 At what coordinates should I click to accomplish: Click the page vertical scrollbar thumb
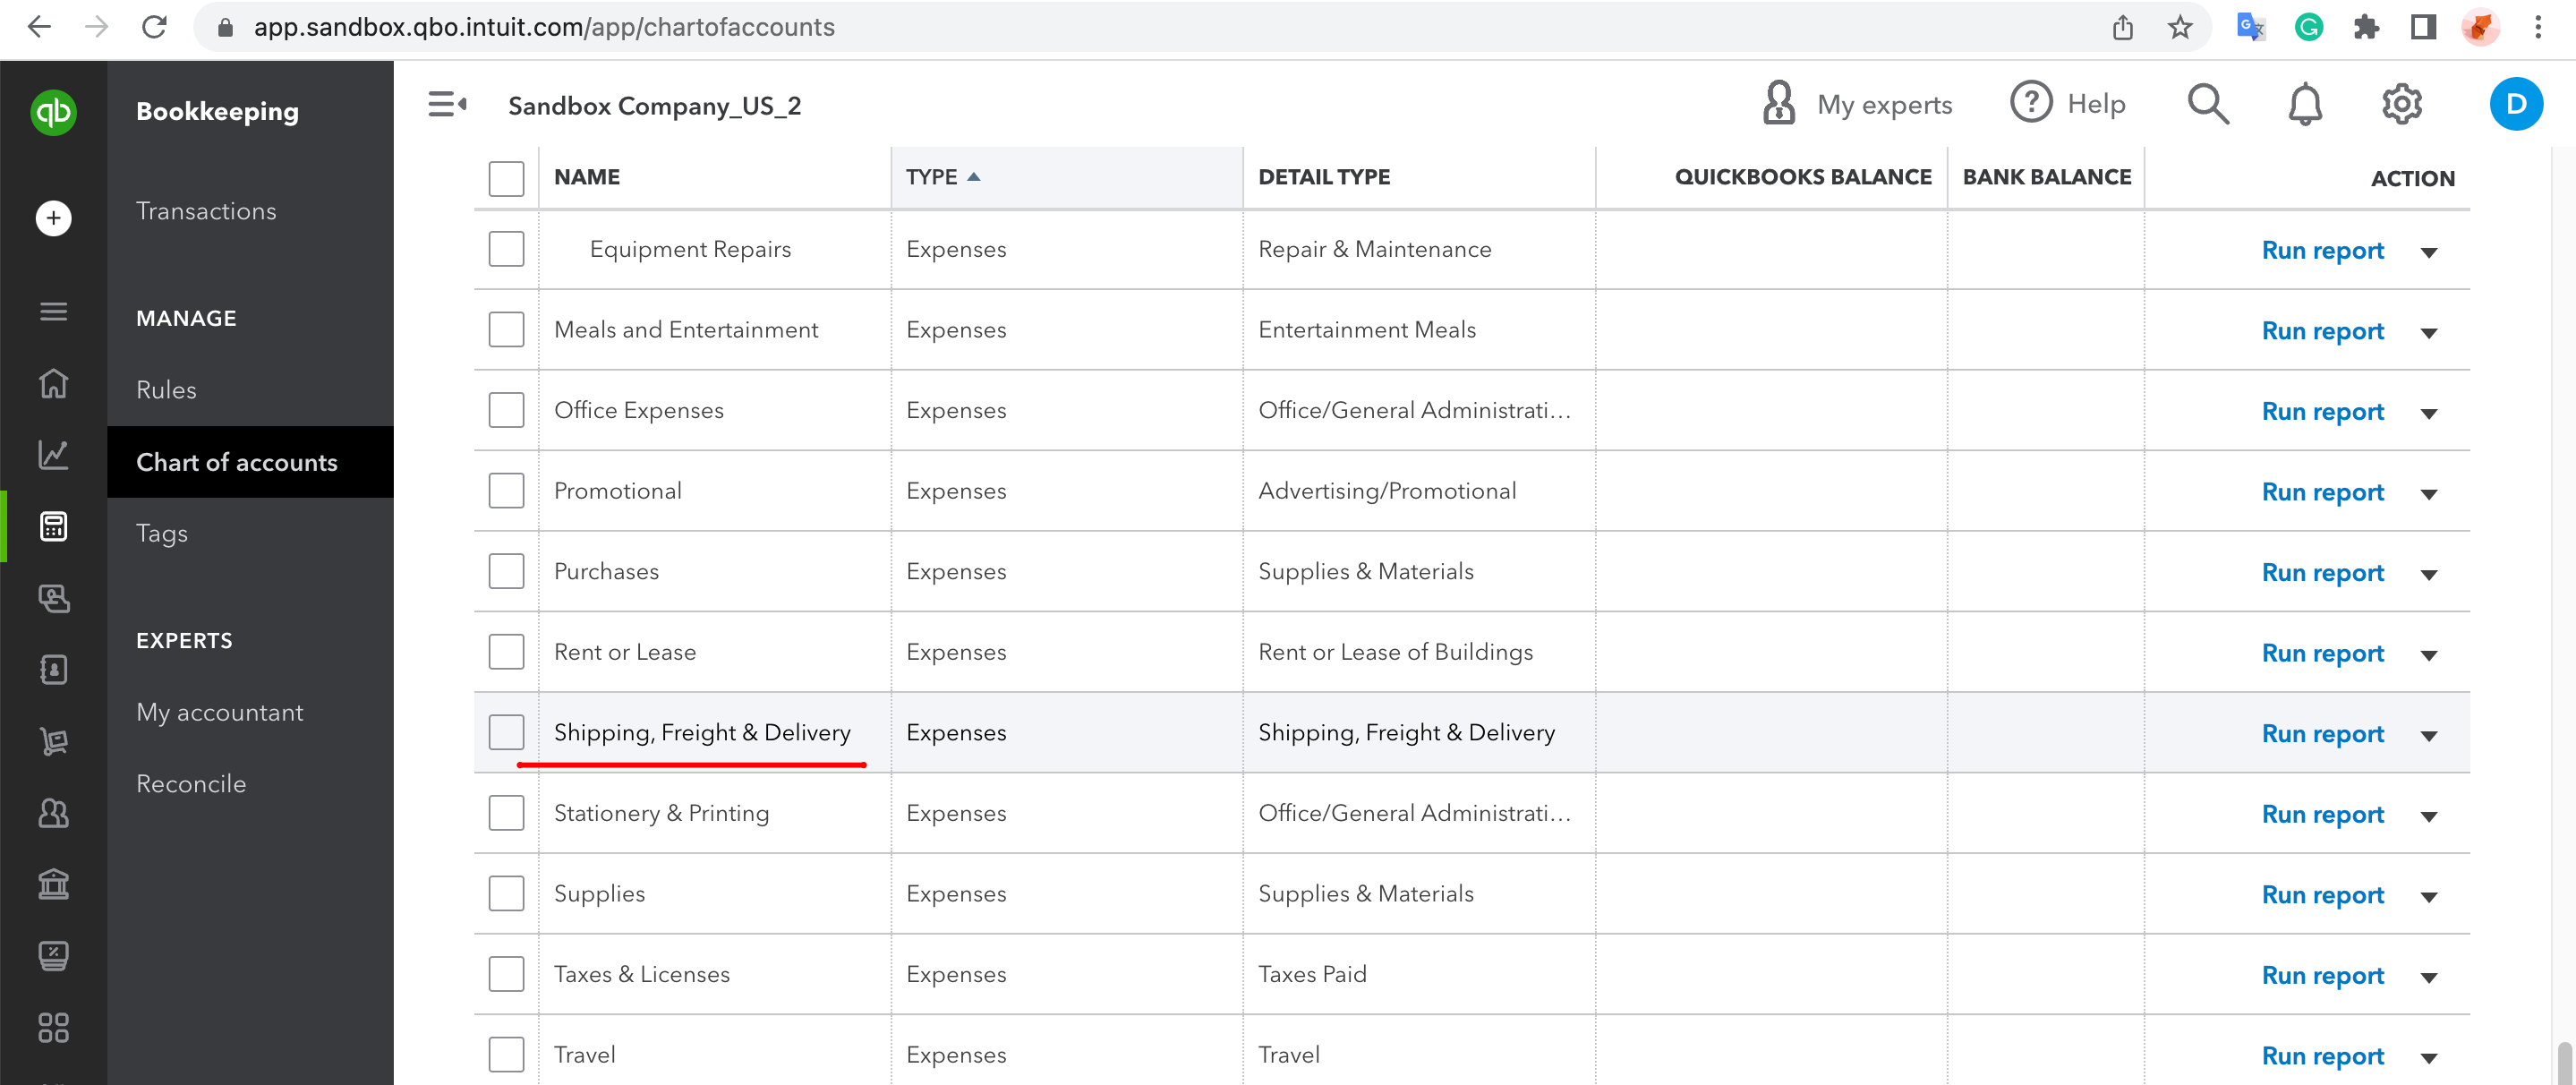[x=2564, y=1063]
